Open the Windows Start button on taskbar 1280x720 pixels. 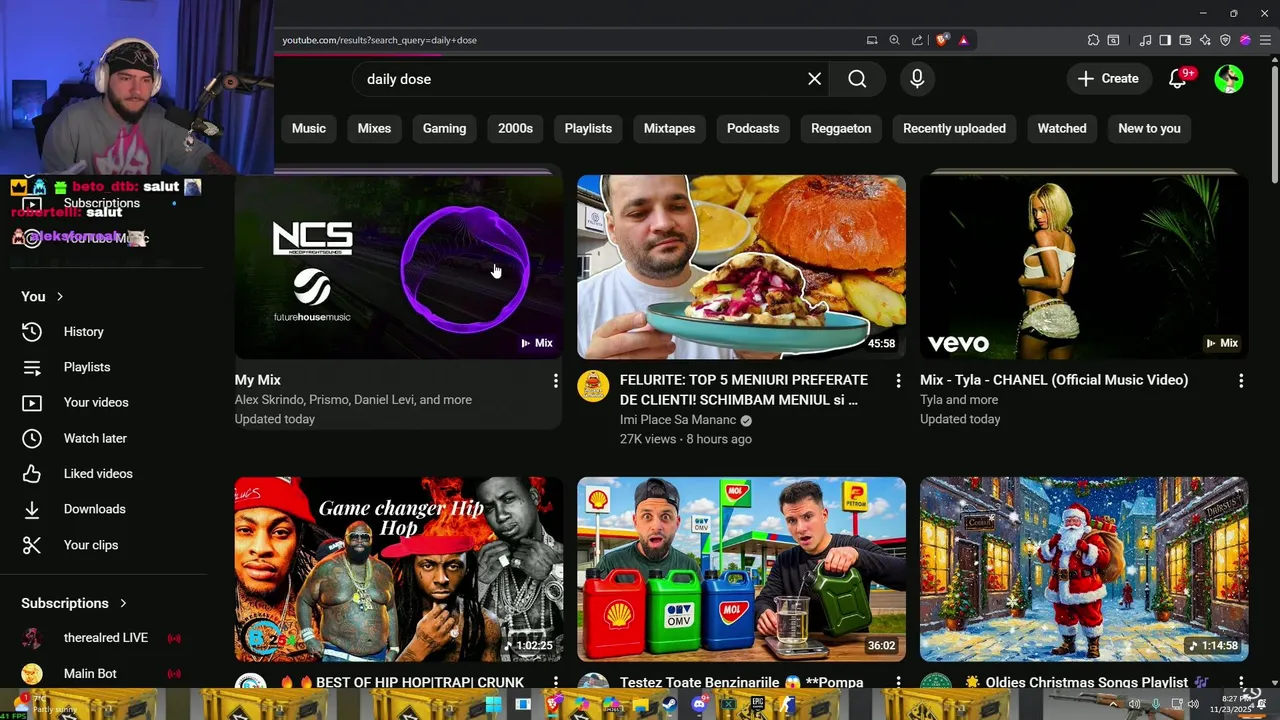494,705
